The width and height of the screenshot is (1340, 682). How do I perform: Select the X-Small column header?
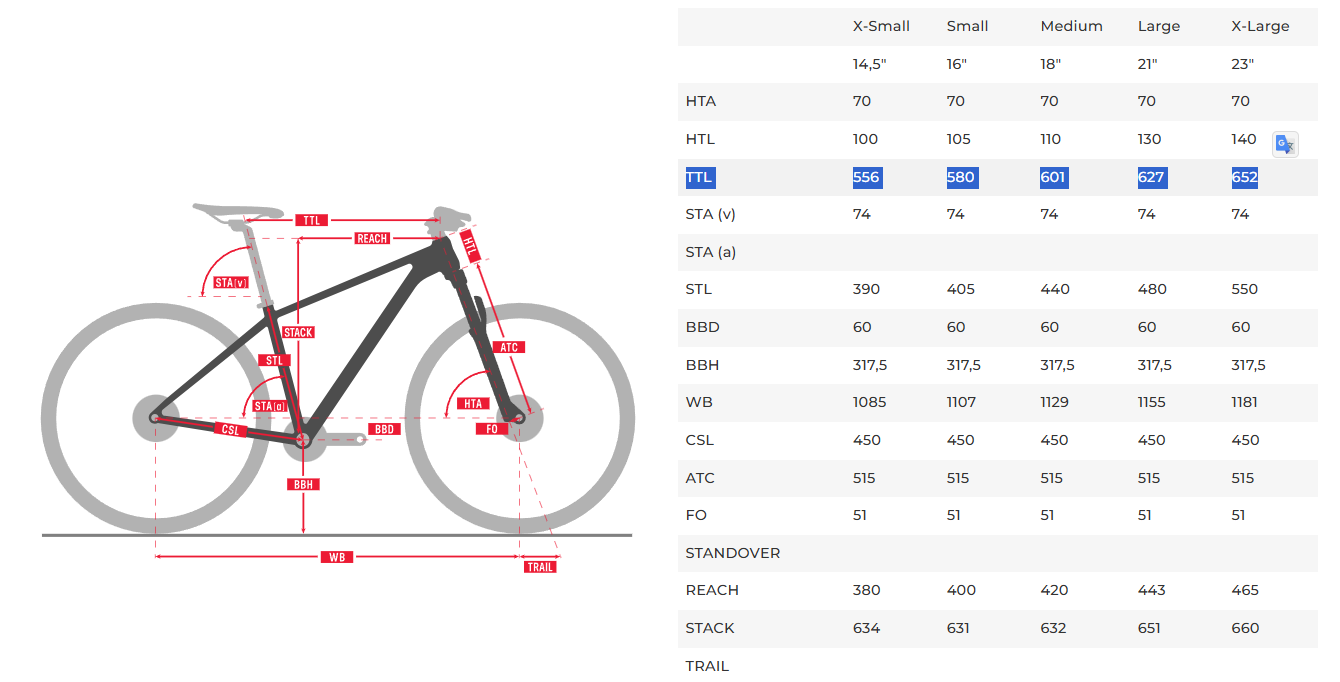pyautogui.click(x=881, y=26)
